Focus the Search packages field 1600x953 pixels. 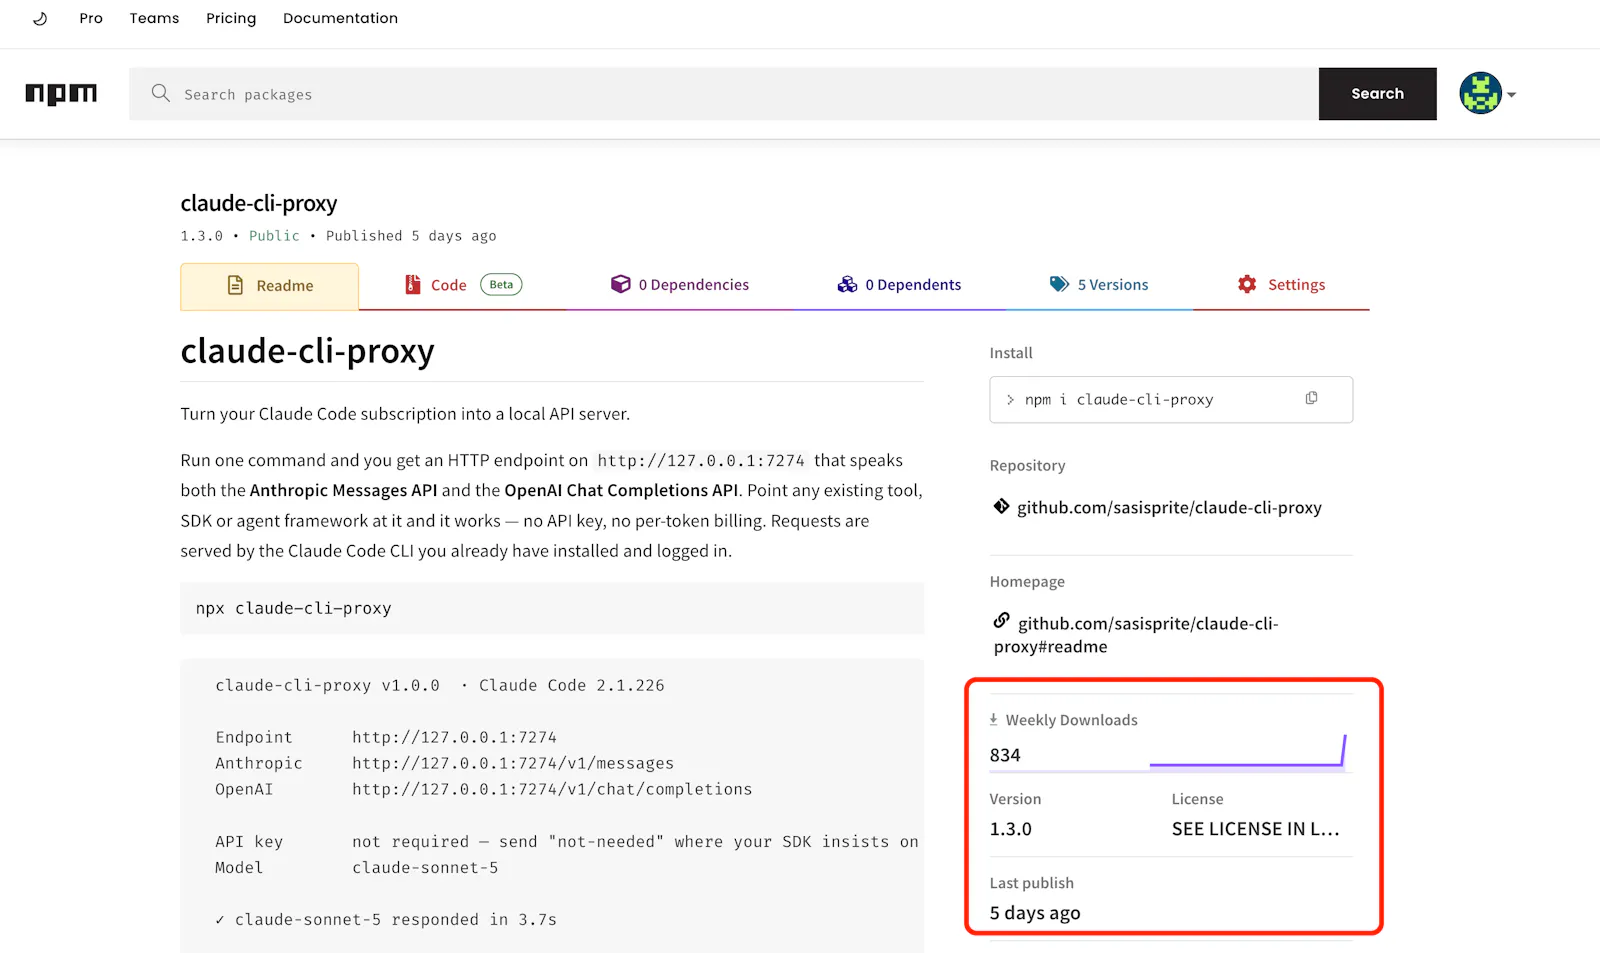click(723, 94)
